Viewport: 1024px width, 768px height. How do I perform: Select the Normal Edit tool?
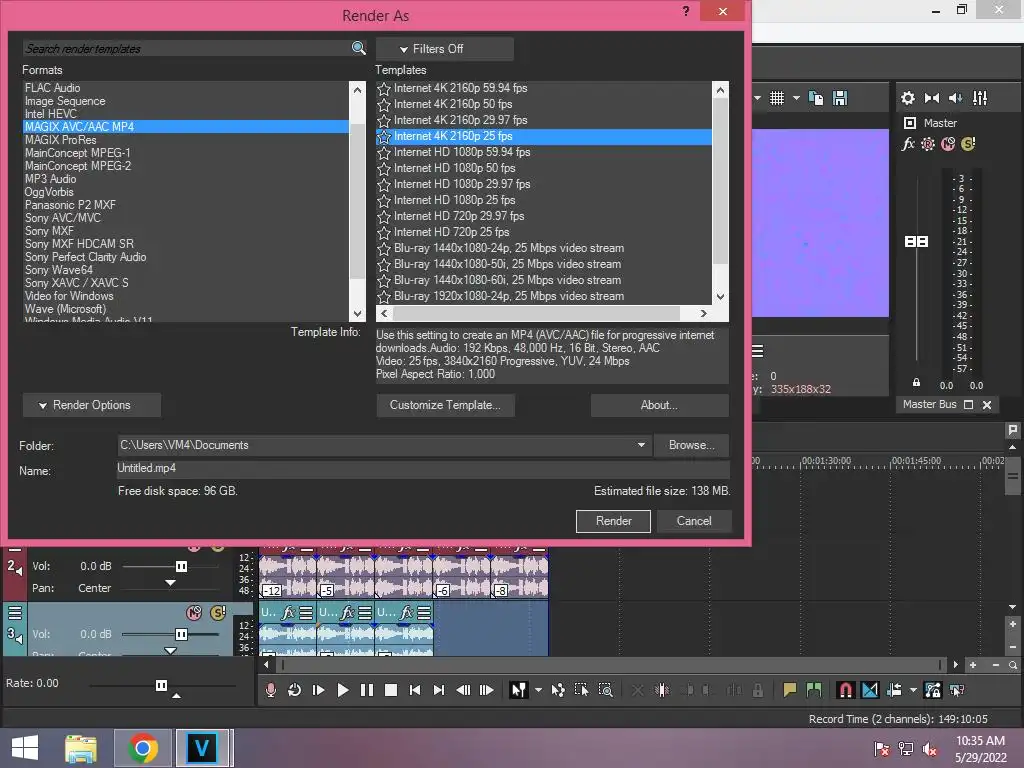(519, 690)
